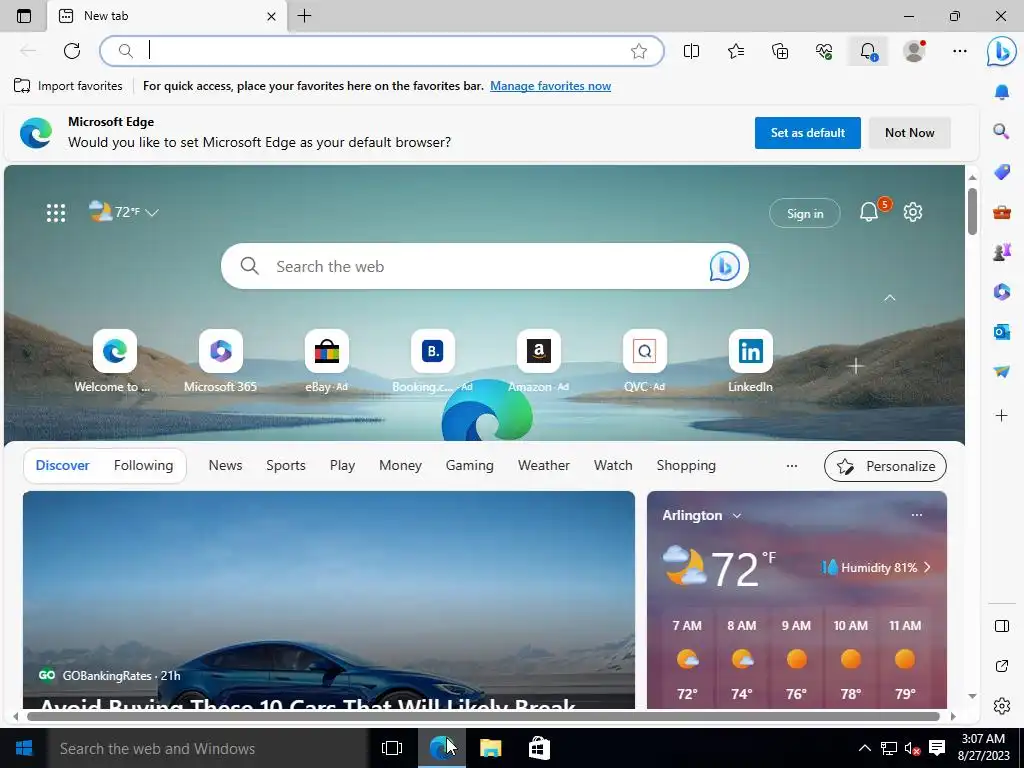
Task: Add a new quick link site
Action: point(856,366)
